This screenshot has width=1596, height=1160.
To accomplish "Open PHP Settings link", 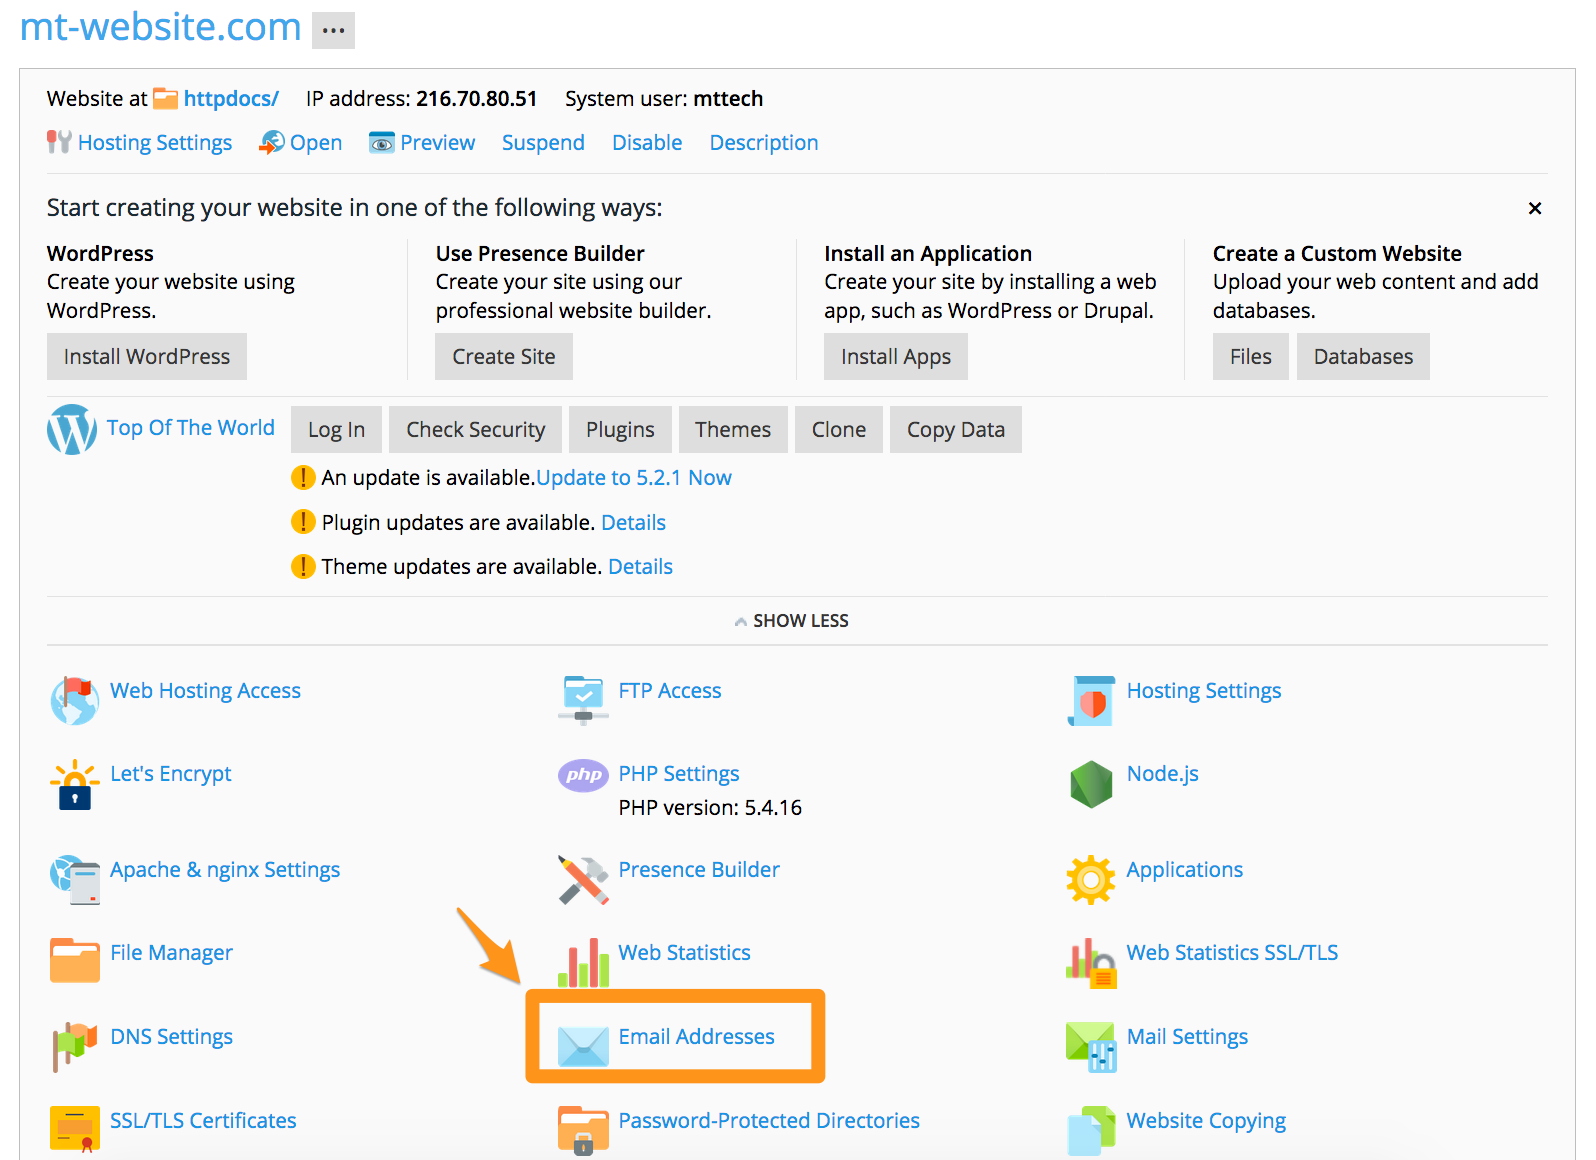I will tap(679, 774).
